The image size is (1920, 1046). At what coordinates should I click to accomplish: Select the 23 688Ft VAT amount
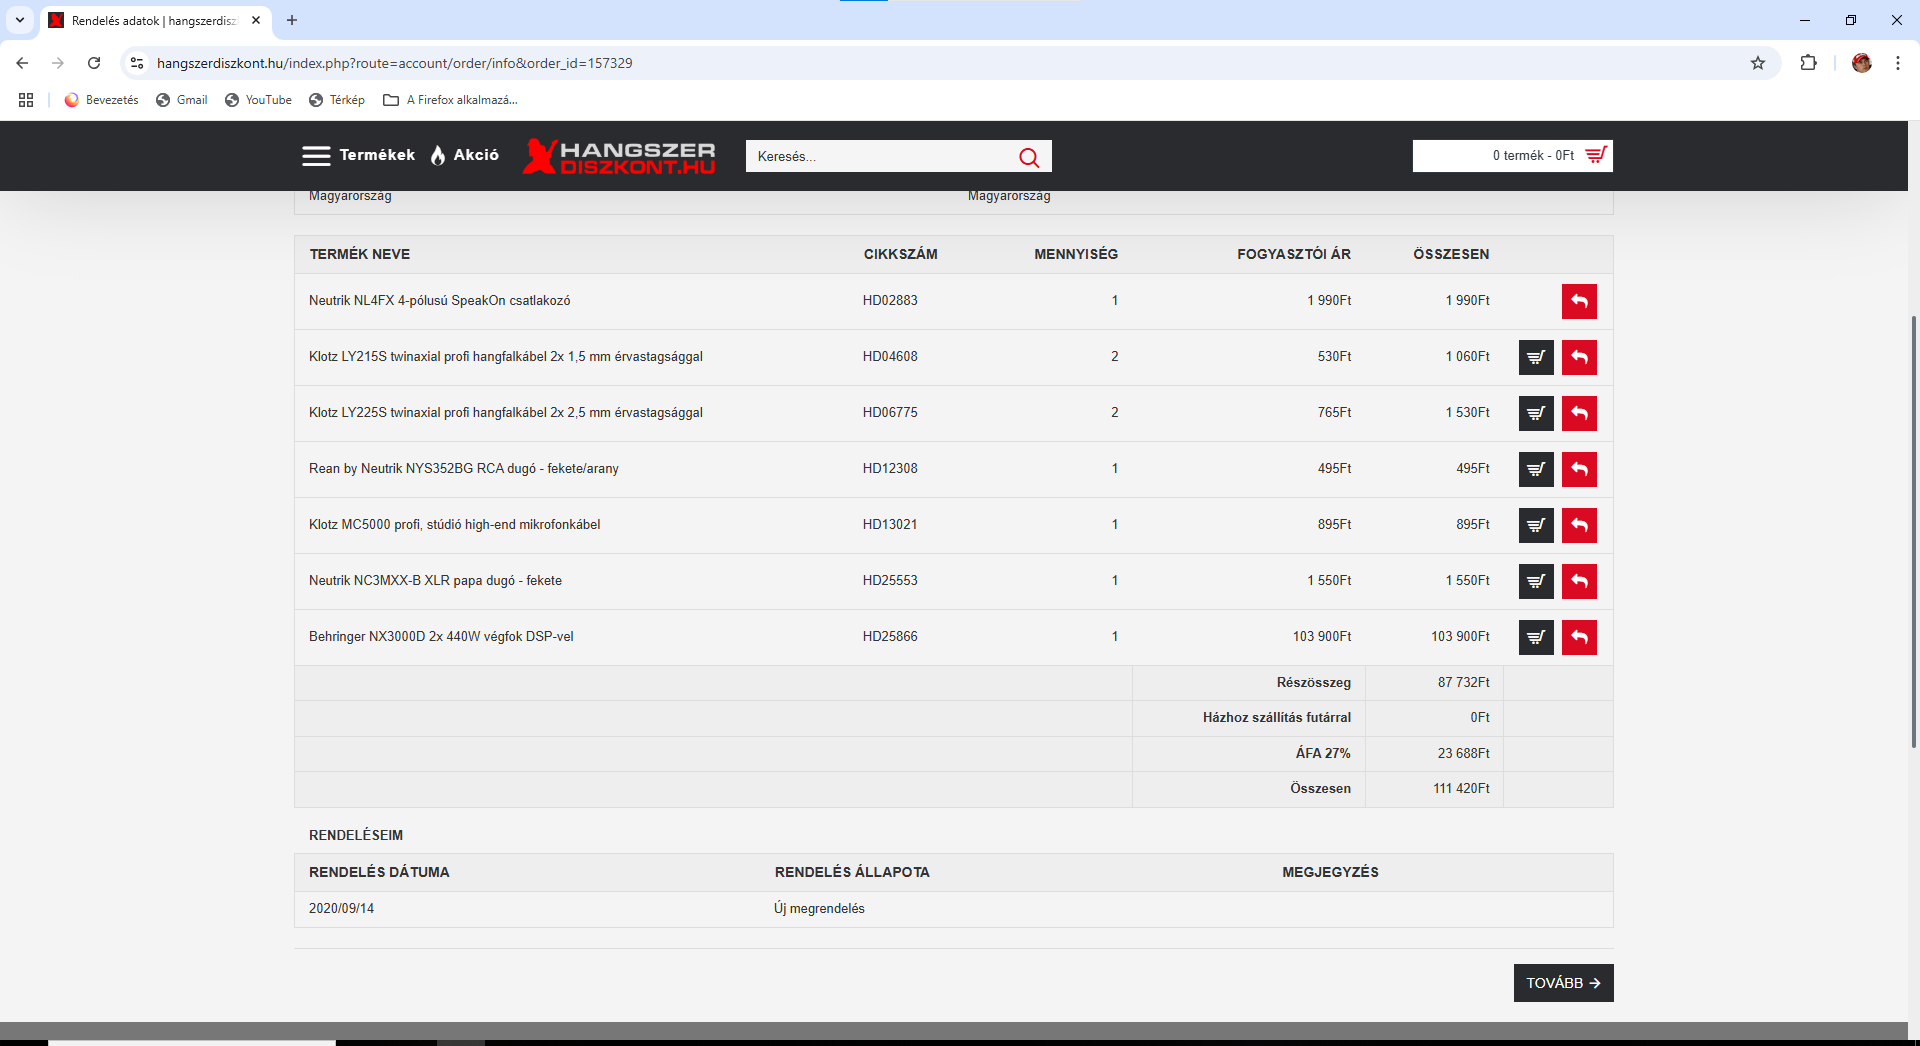coord(1464,754)
